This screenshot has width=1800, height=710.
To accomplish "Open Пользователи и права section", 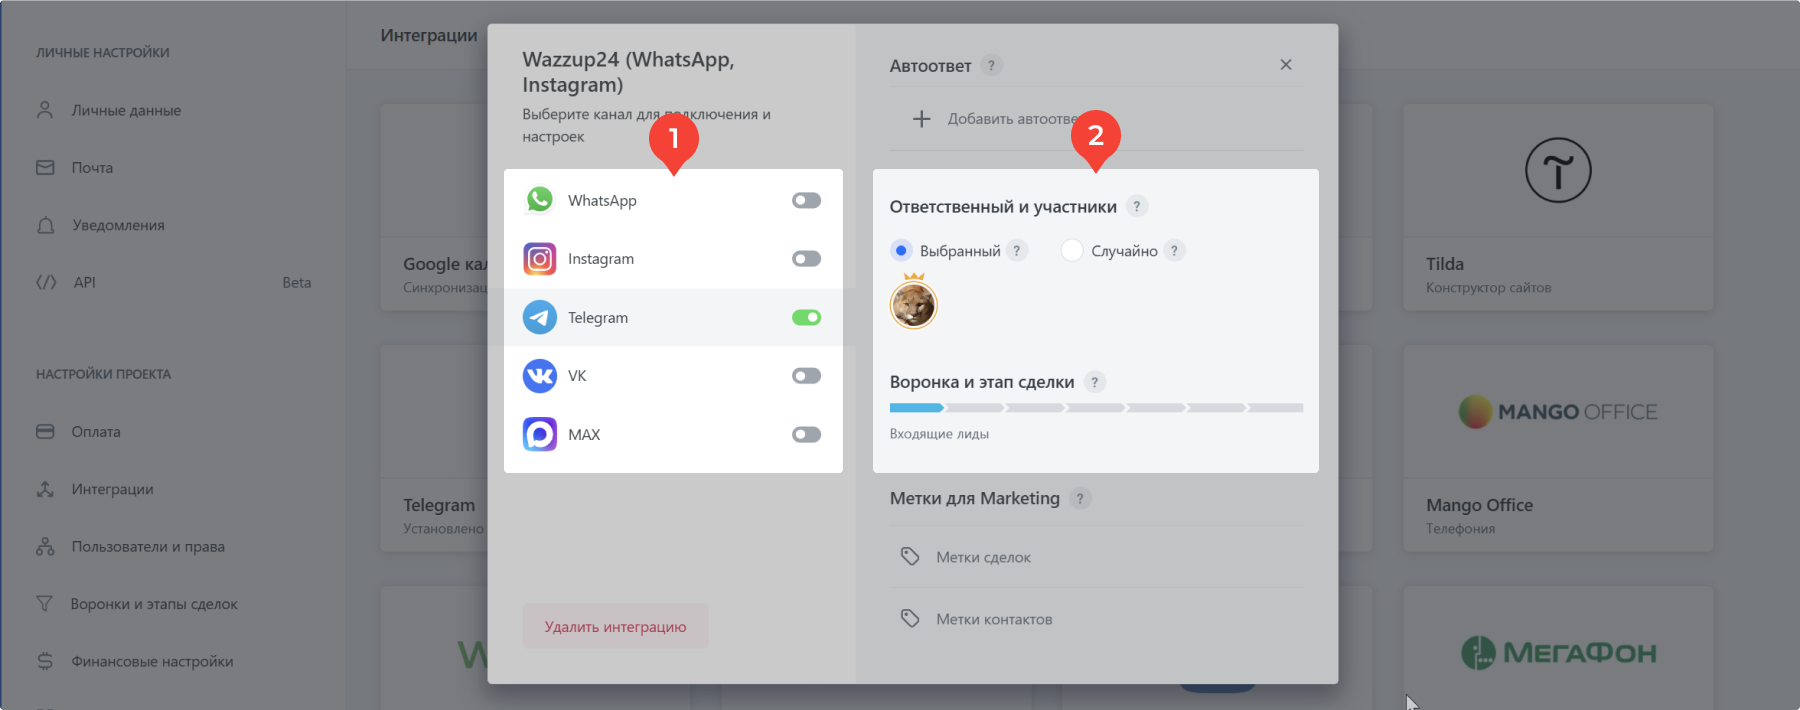I will coord(148,547).
